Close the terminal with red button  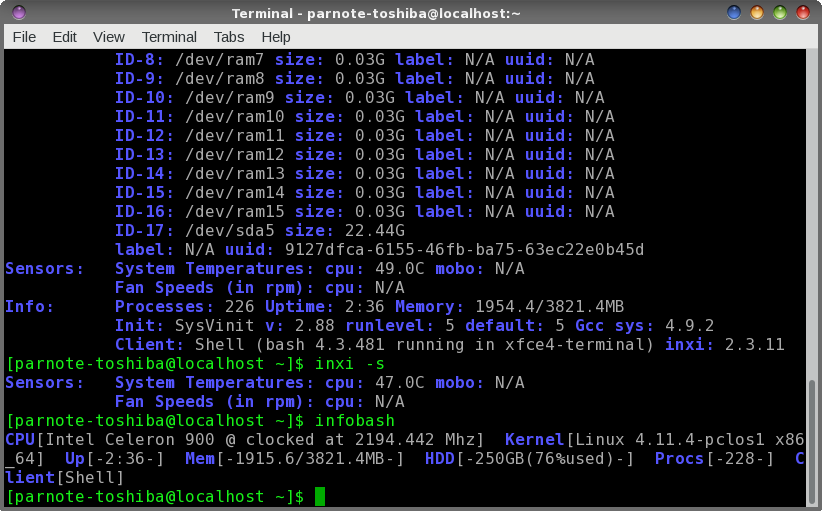pos(803,13)
